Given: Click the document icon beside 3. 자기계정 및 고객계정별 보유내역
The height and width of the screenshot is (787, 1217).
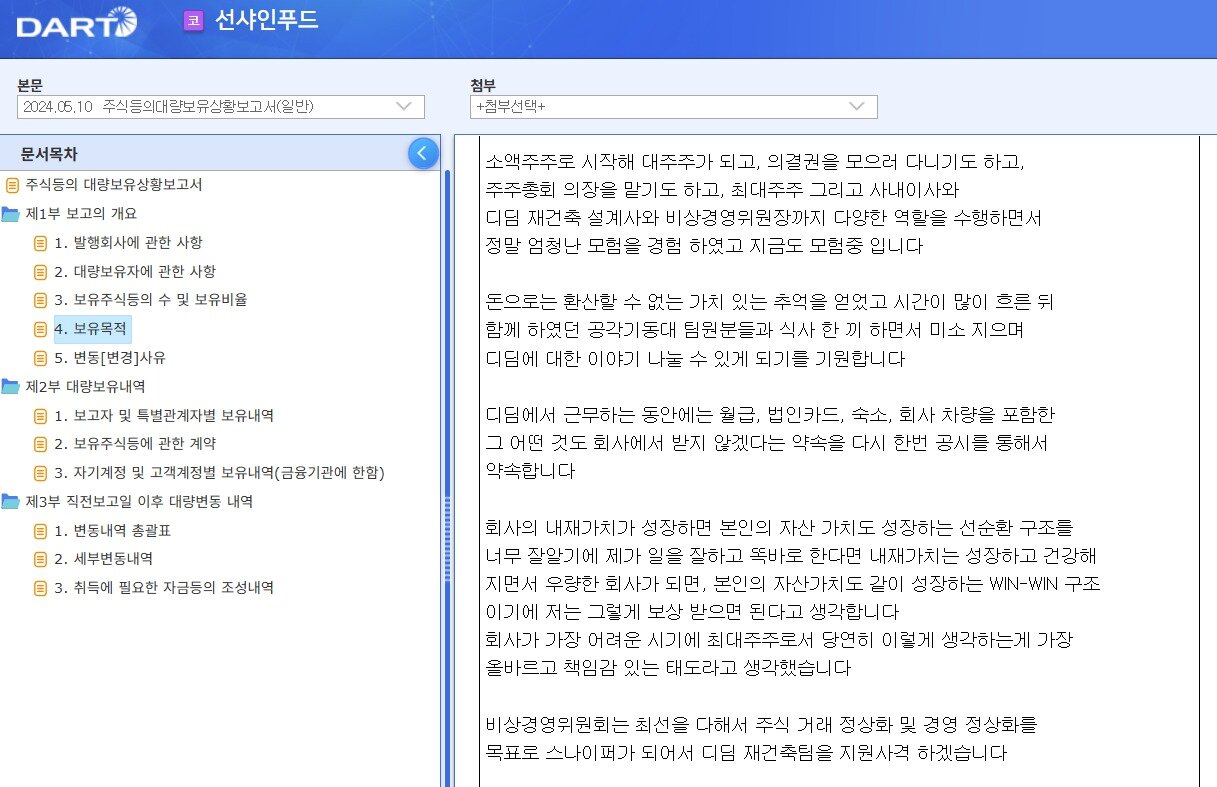Looking at the screenshot, I should click(x=38, y=473).
